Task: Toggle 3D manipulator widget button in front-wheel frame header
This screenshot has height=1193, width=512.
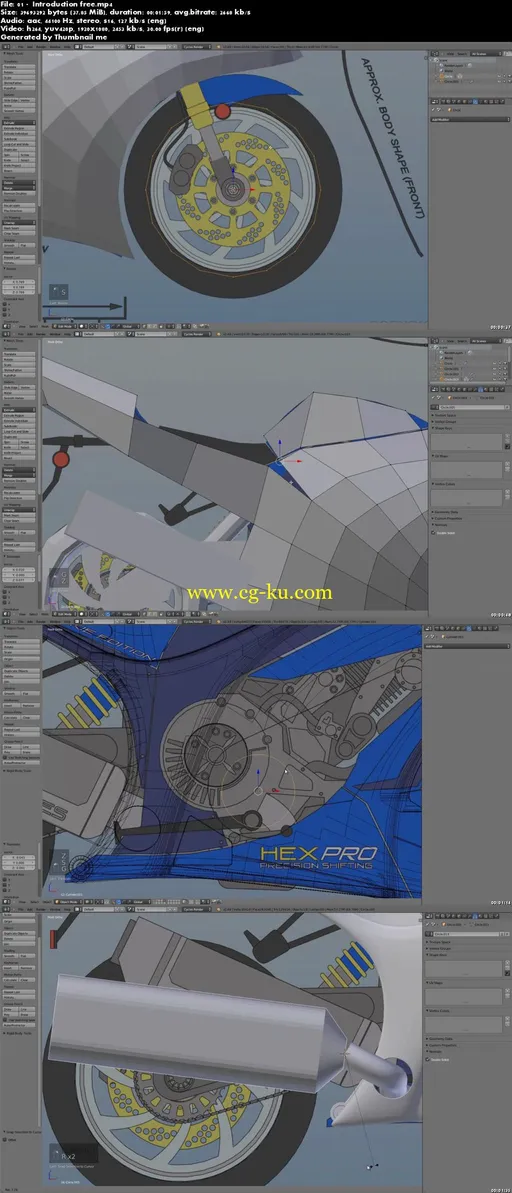Action: pos(102,326)
